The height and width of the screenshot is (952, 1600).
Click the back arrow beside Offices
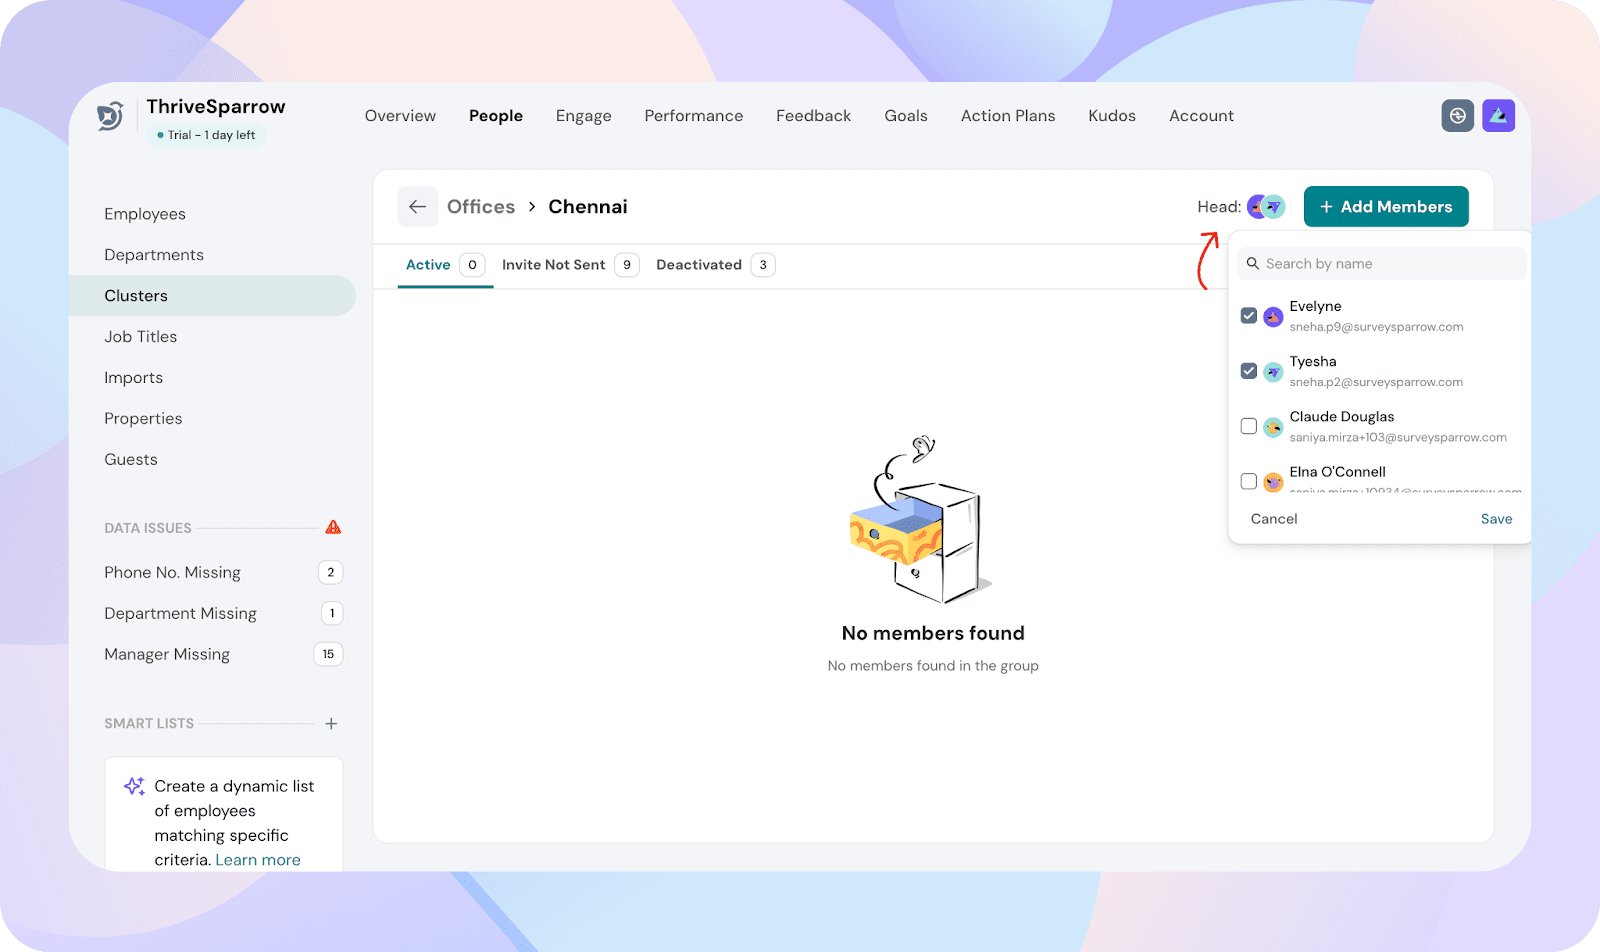(x=418, y=207)
